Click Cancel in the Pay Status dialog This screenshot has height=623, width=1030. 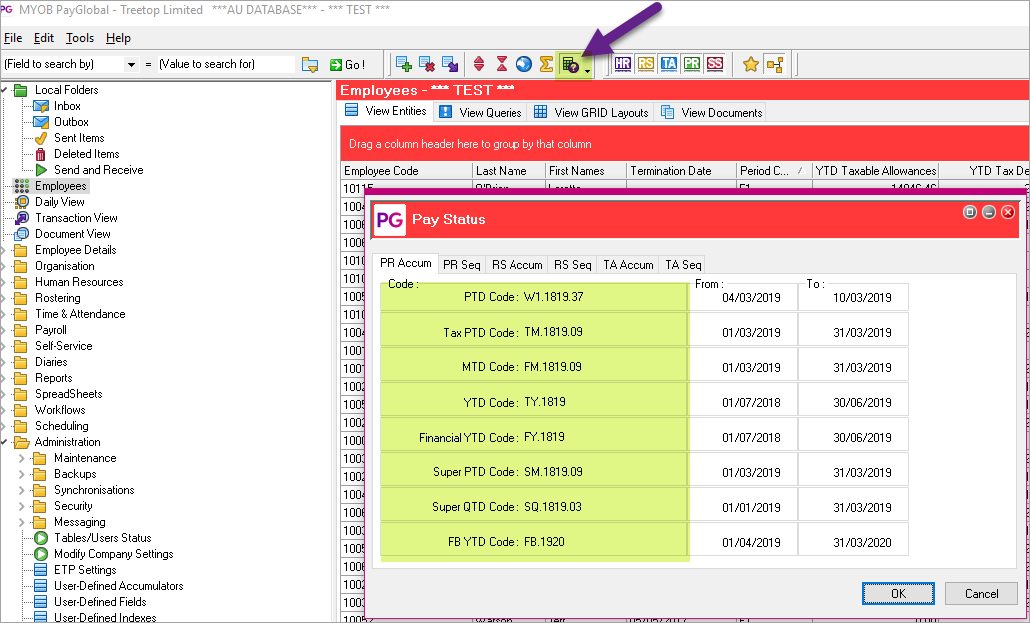[981, 593]
